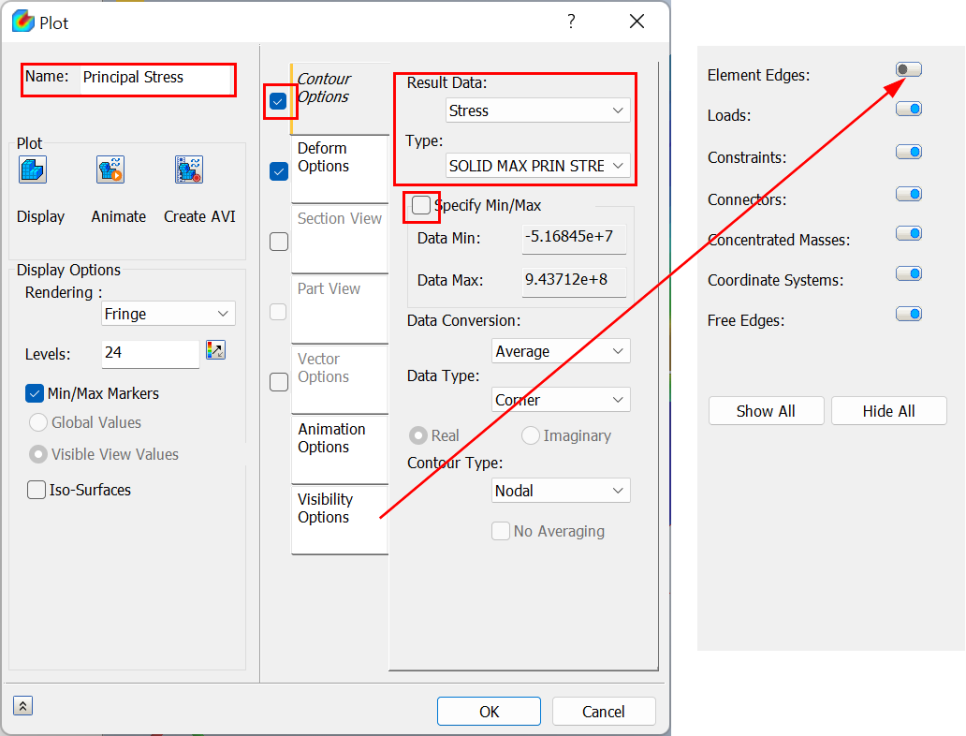This screenshot has width=966, height=736.
Task: Check the Specify Min/Max checkbox
Action: point(422,205)
